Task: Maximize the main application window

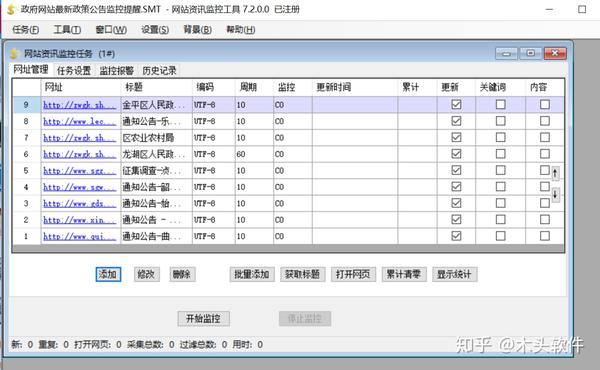Action: 582,9
